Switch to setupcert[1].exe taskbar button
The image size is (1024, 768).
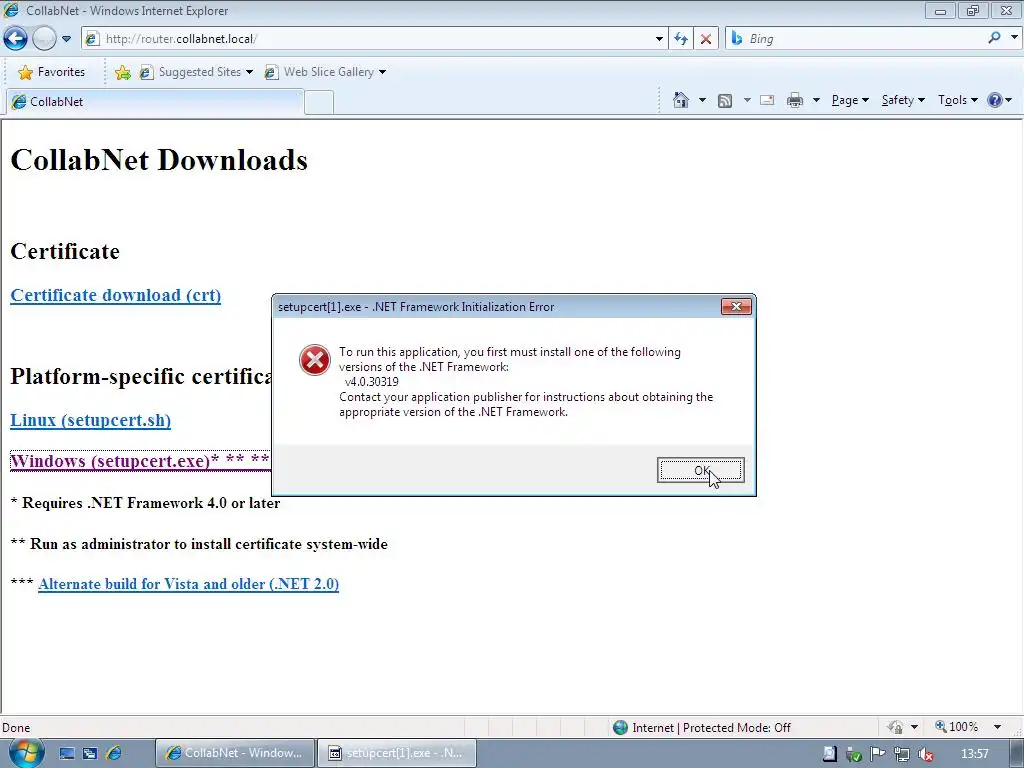click(x=396, y=753)
